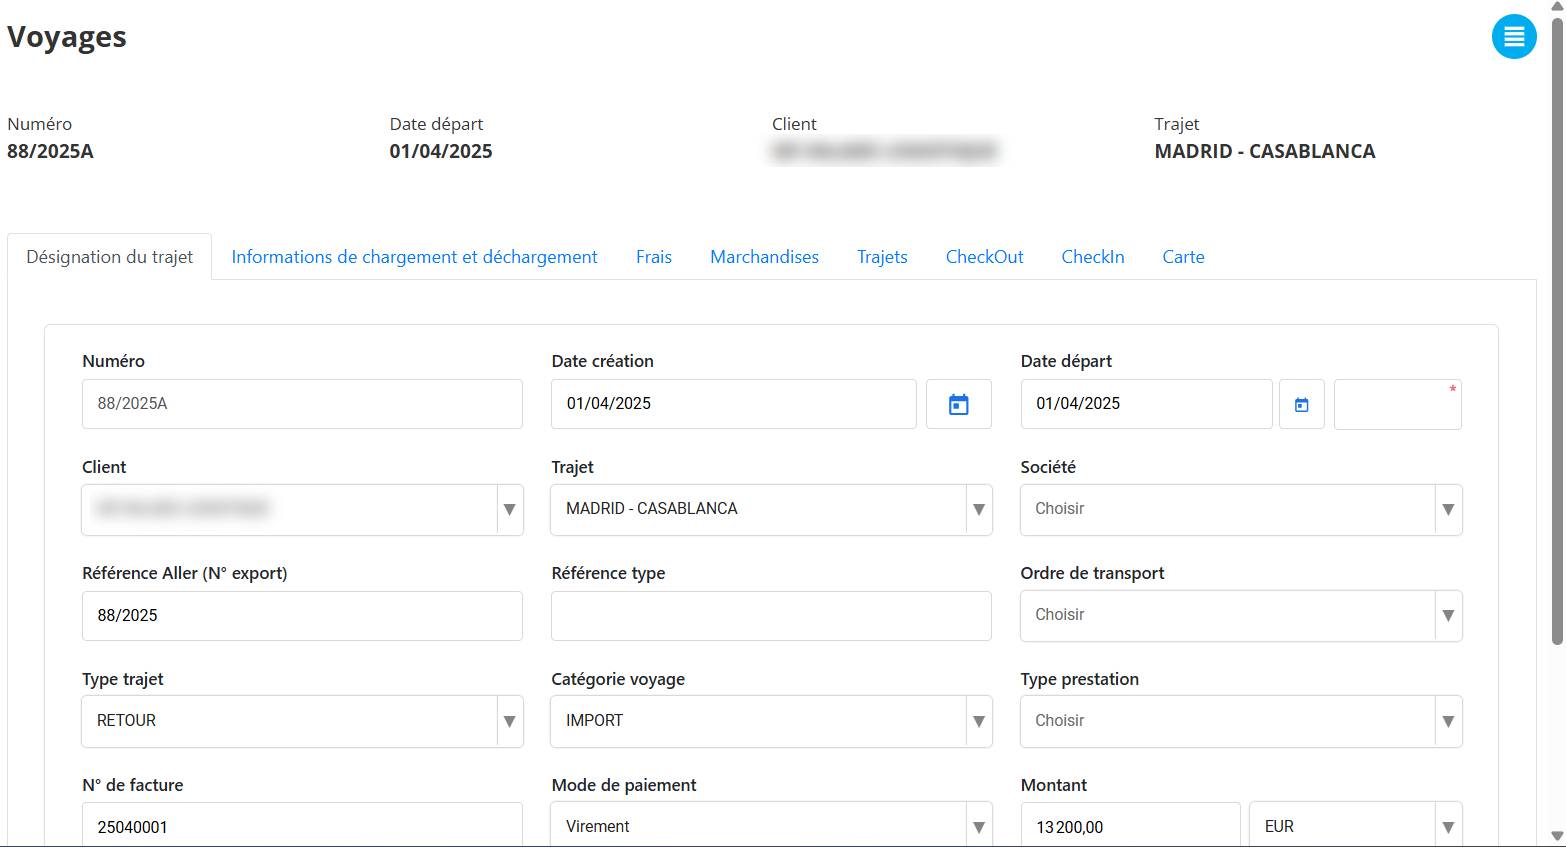Open the blue list menu button

[1514, 37]
